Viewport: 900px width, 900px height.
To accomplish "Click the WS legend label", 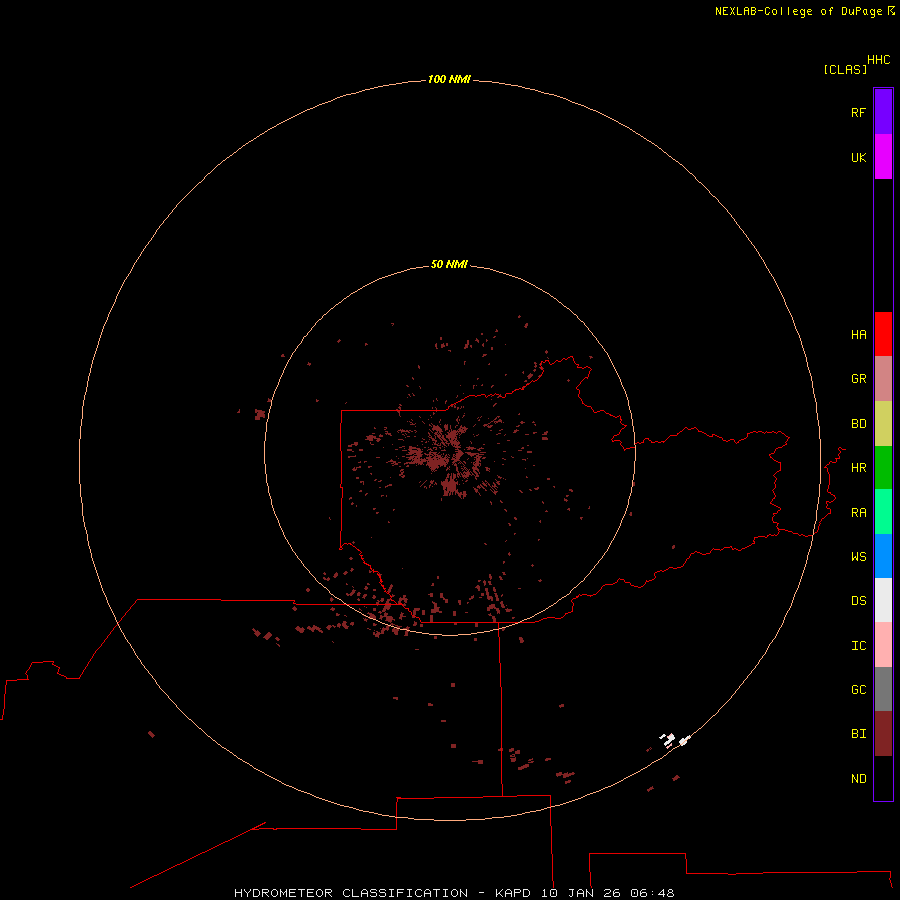I will pyautogui.click(x=858, y=557).
